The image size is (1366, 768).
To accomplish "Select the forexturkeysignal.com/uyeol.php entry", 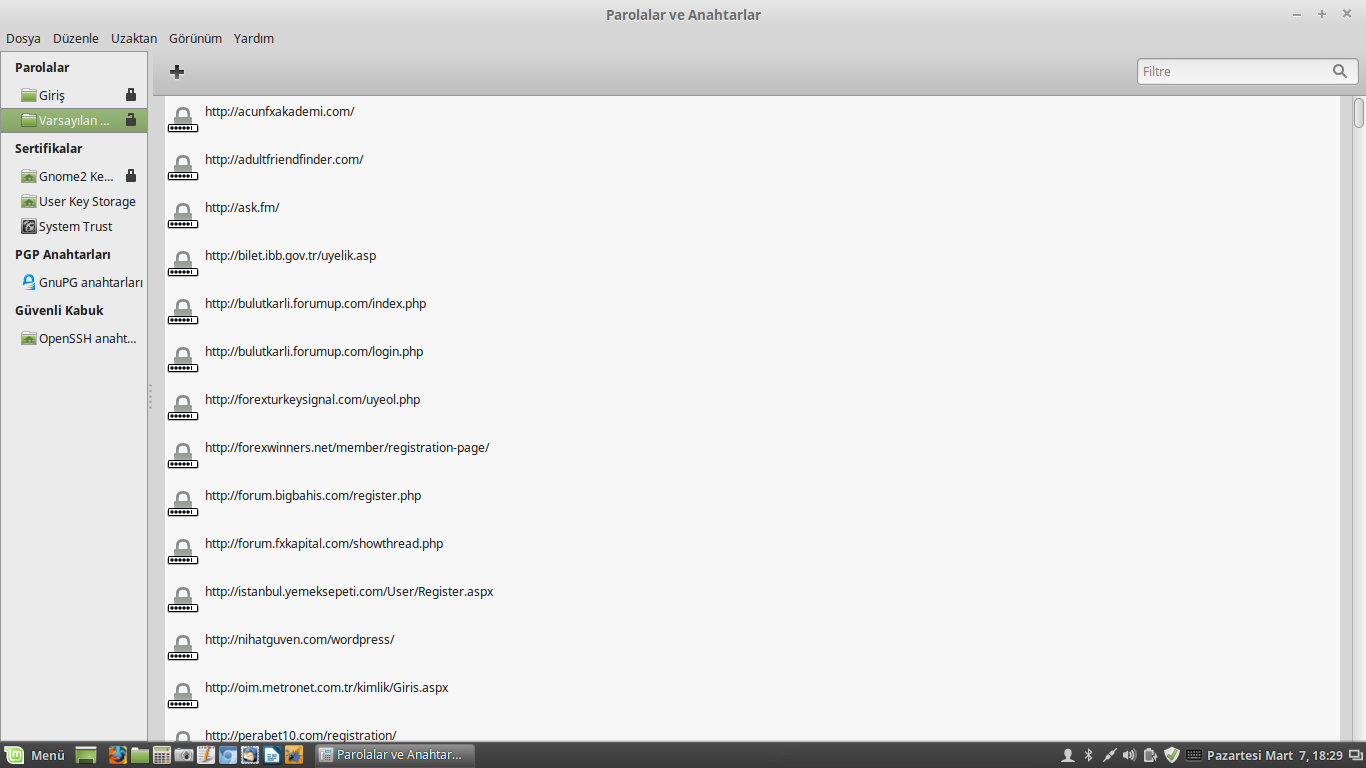I will click(752, 408).
